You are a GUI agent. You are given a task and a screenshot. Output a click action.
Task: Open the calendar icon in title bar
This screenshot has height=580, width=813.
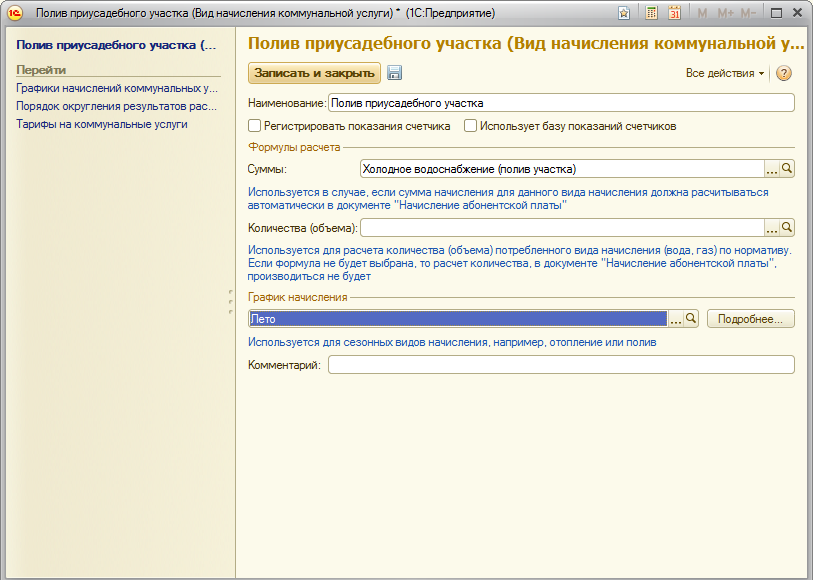tap(674, 13)
